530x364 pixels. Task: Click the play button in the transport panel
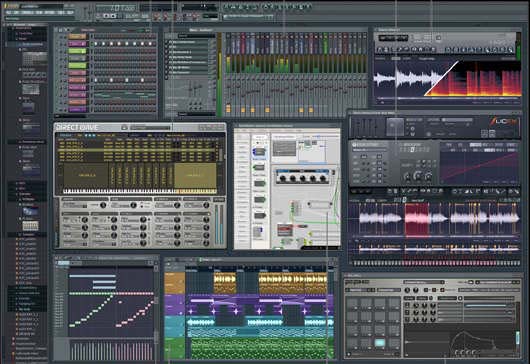106,16
